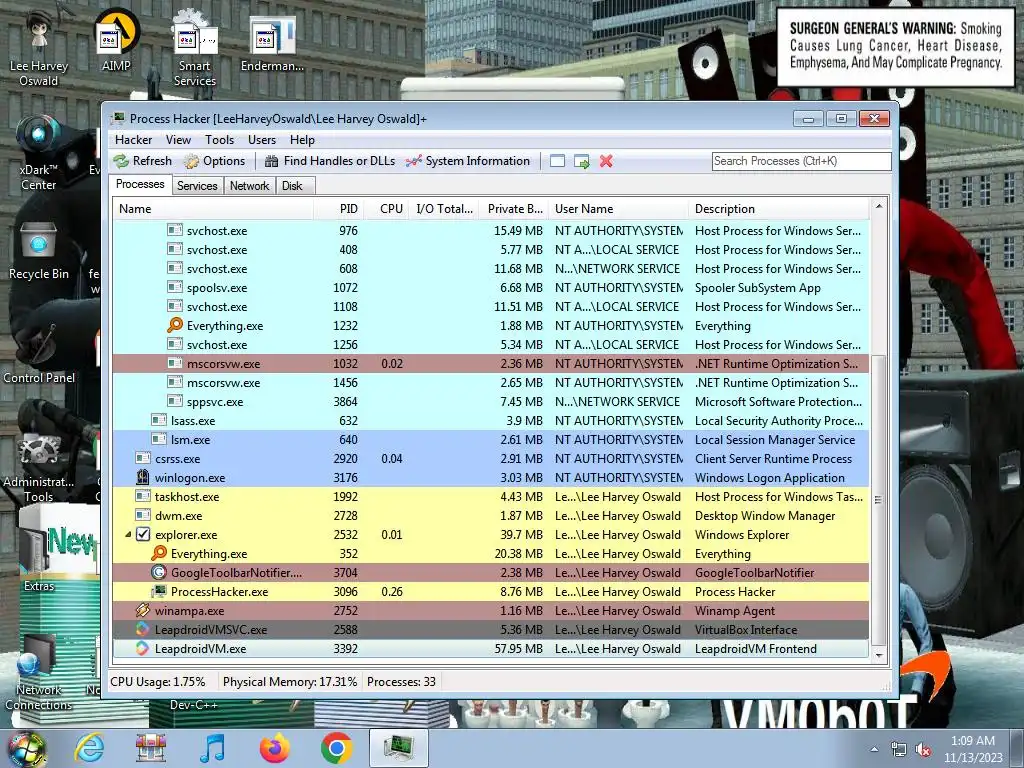This screenshot has width=1024, height=768.
Task: Click the winampa.exe process icon
Action: click(x=142, y=610)
